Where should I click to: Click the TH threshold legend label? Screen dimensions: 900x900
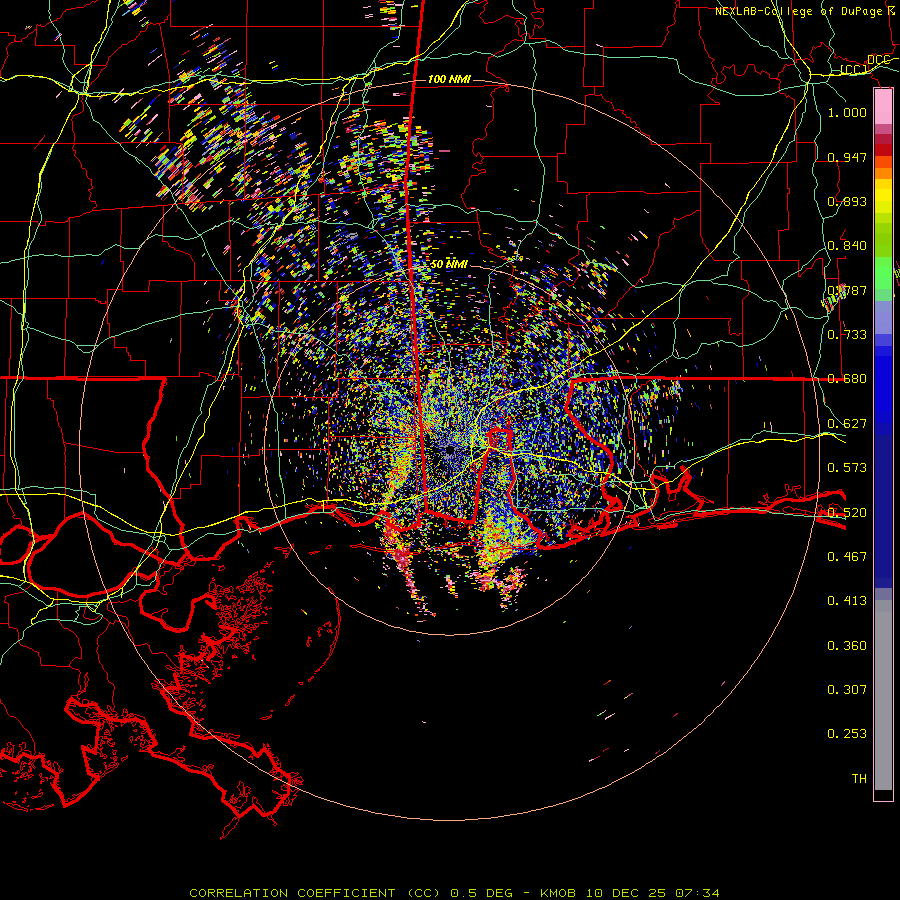tap(859, 779)
